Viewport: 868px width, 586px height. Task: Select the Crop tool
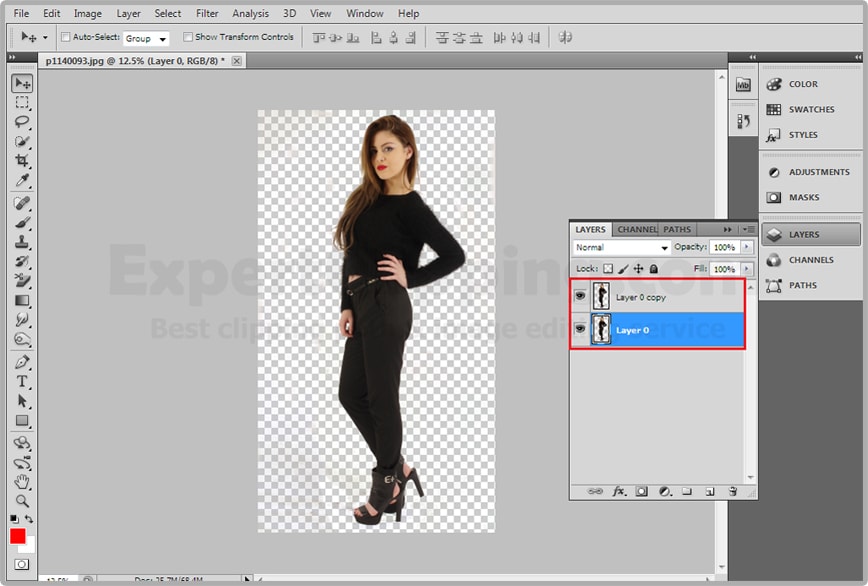(22, 161)
